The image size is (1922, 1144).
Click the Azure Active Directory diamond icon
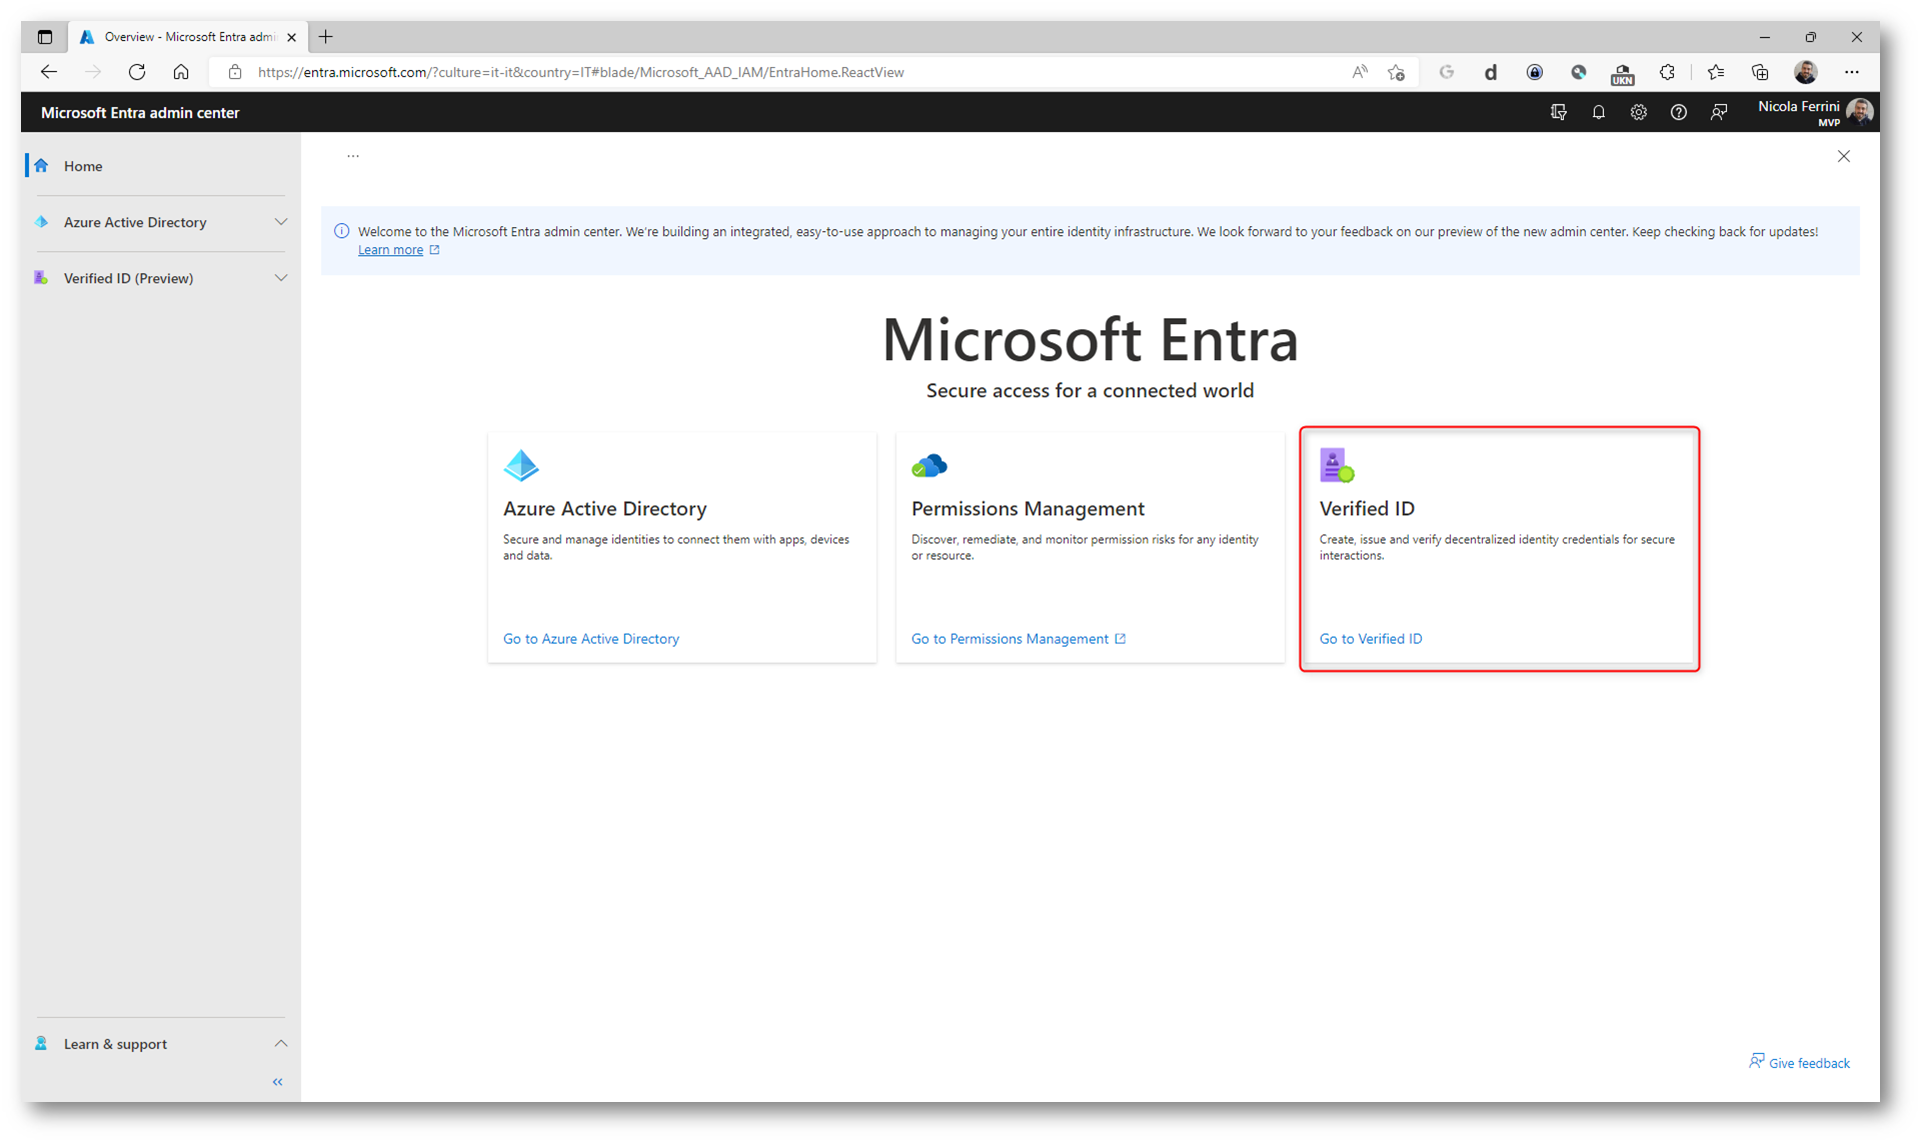521,465
